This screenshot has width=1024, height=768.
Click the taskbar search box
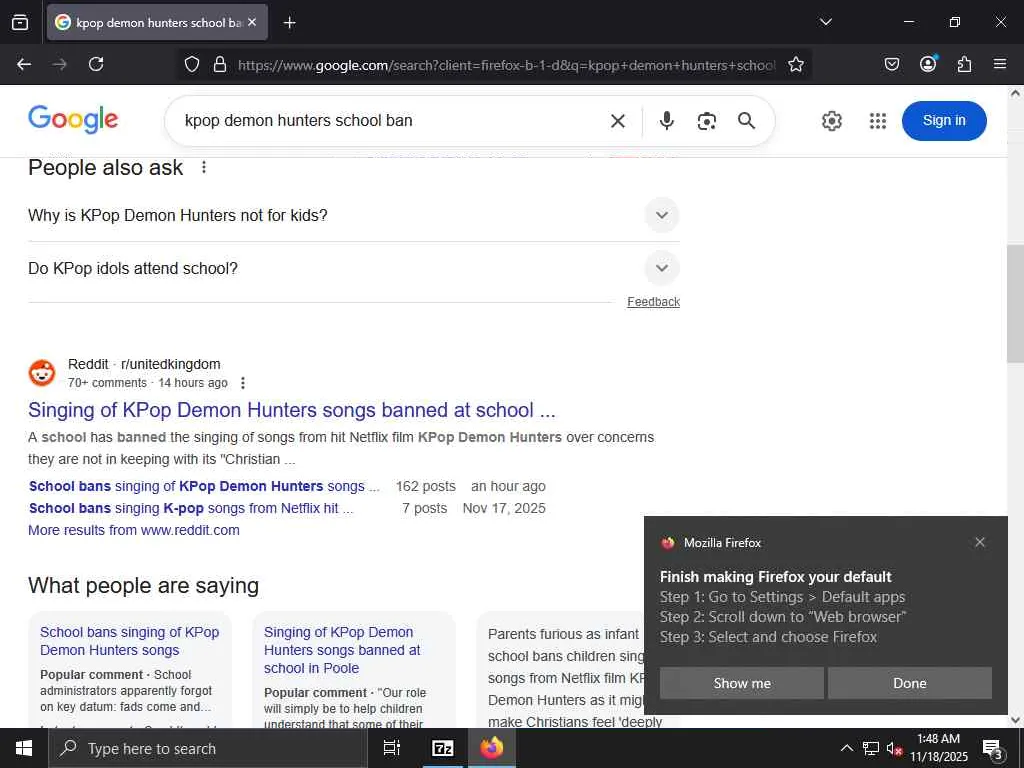(208, 748)
